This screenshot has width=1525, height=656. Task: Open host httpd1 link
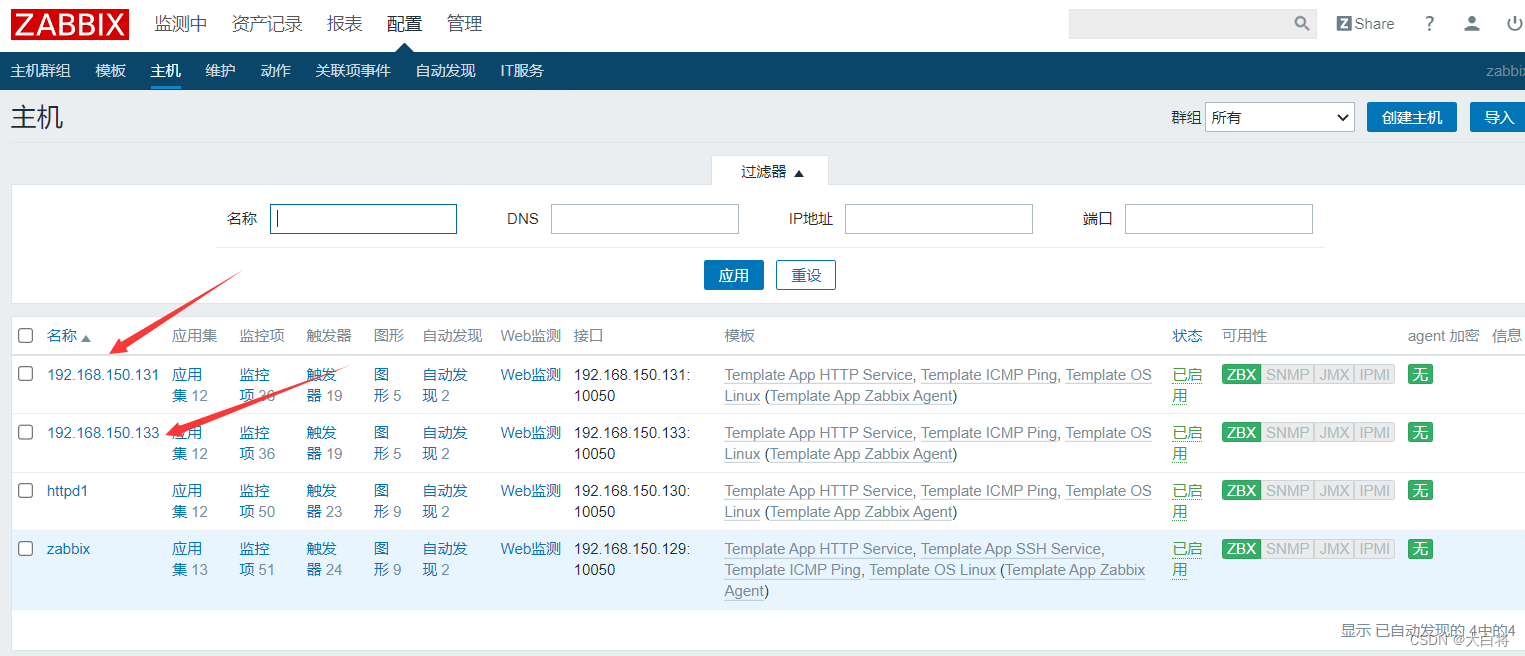(67, 491)
